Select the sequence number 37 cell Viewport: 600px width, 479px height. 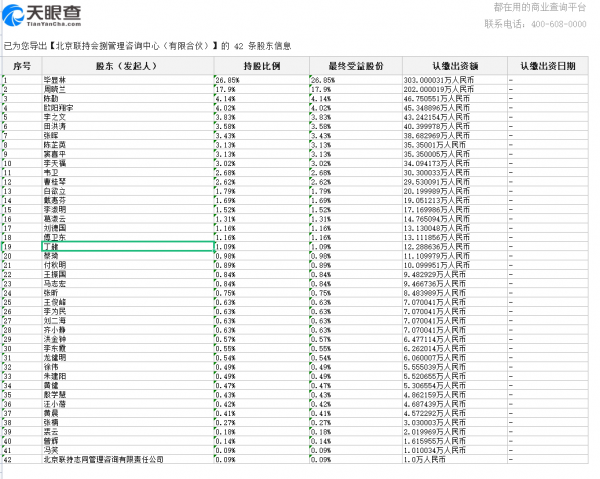[x=22, y=413]
